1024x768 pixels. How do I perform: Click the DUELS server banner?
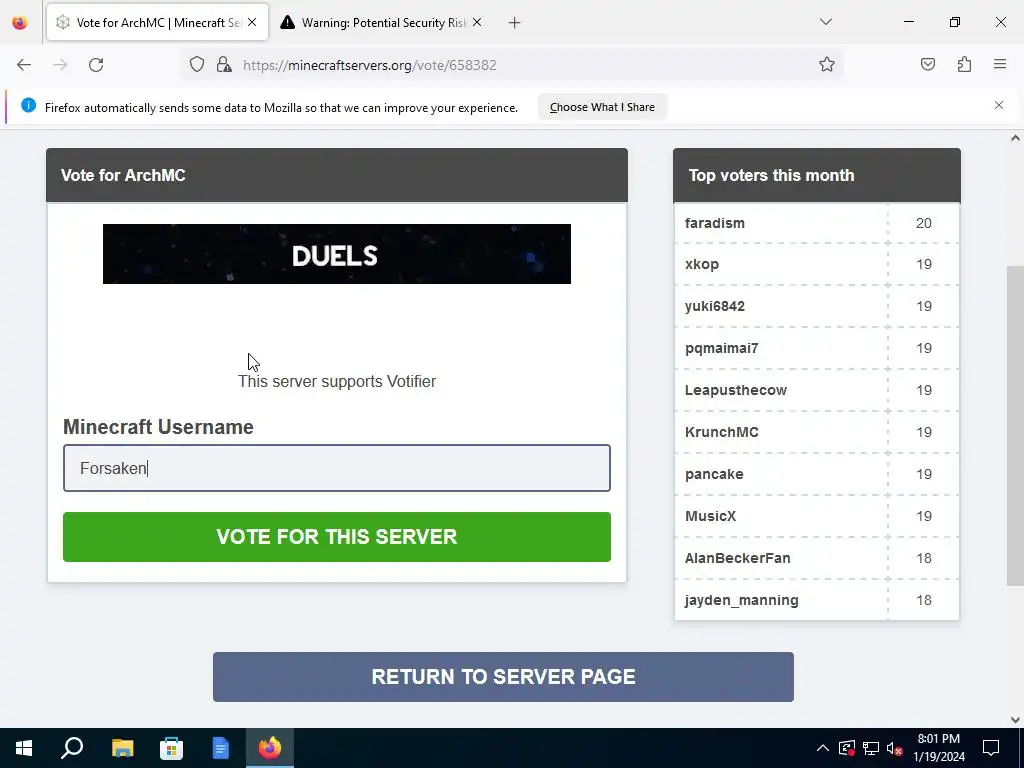pos(337,254)
